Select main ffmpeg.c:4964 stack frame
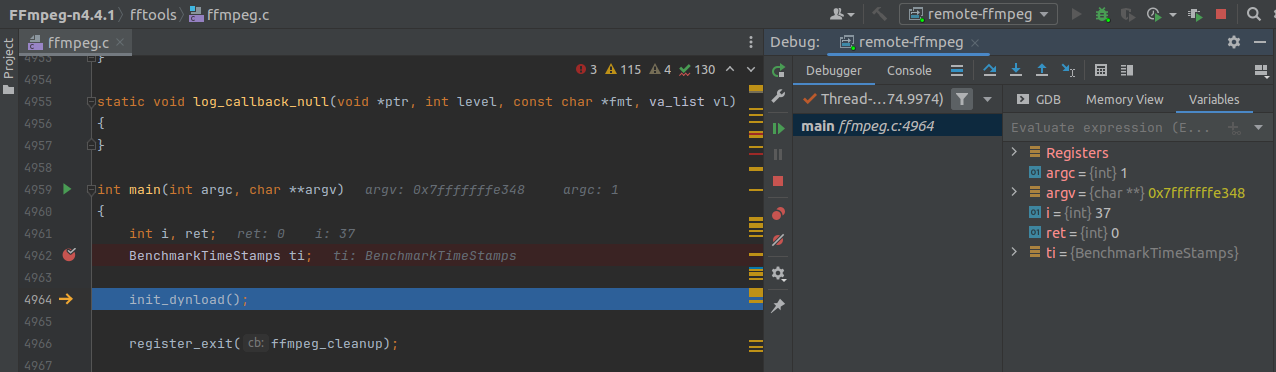Viewport: 1276px width, 372px height. (x=897, y=126)
